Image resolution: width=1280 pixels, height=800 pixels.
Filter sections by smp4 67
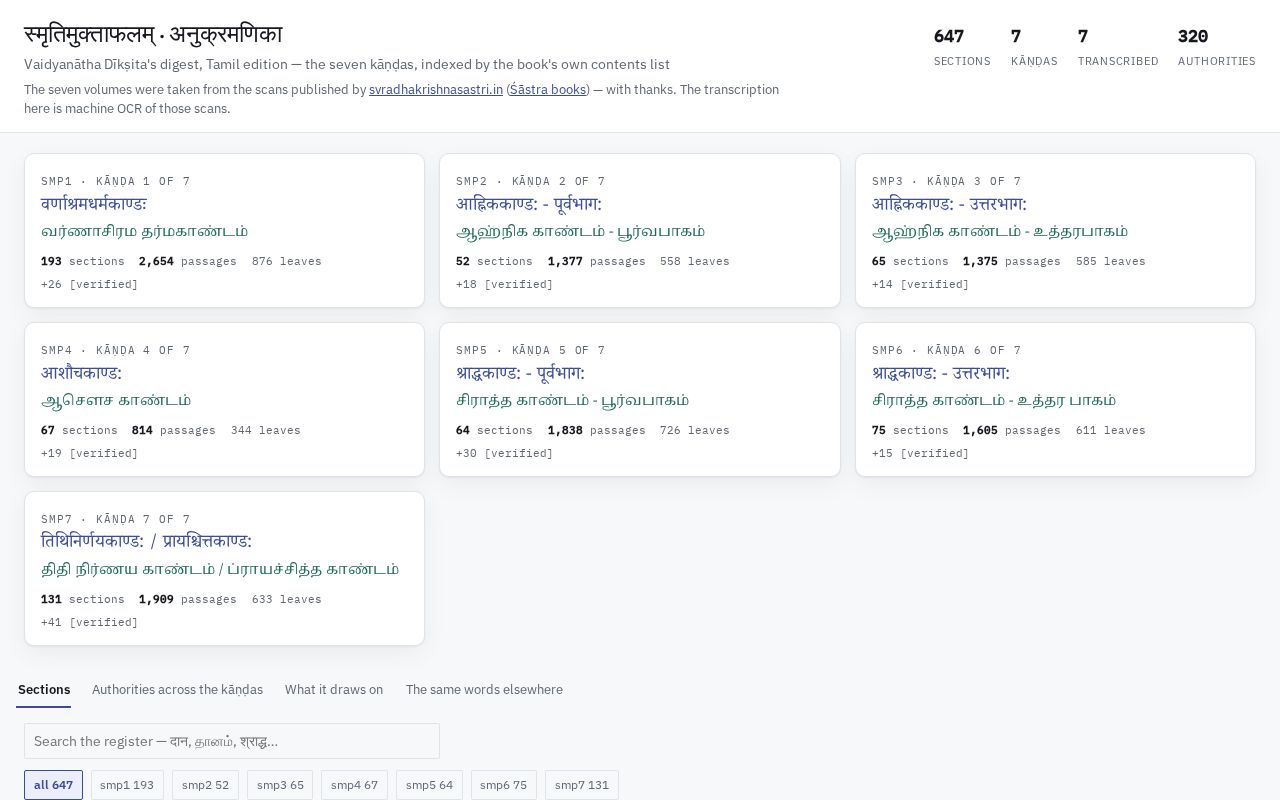354,785
